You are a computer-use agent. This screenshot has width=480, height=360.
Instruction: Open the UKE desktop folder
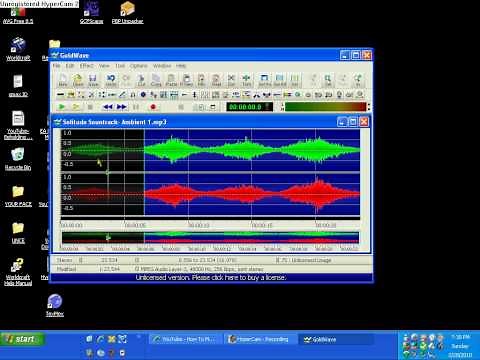pyautogui.click(x=18, y=233)
